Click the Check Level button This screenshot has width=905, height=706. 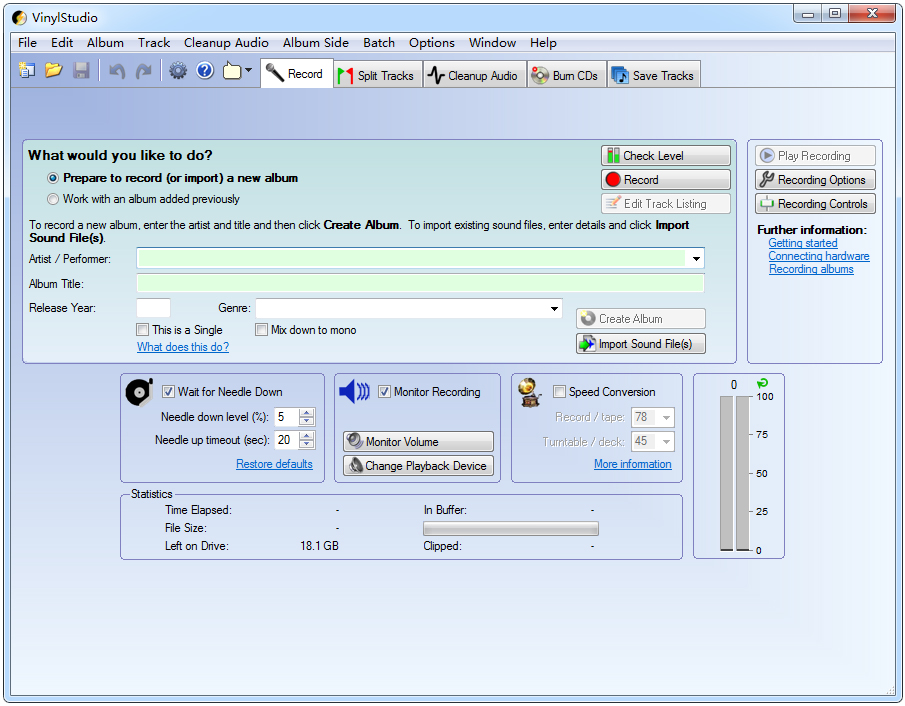click(x=665, y=156)
